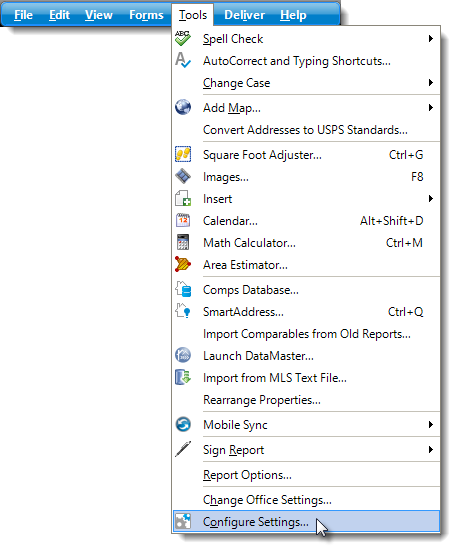
Task: Click the Area Estimator label
Action: (245, 265)
